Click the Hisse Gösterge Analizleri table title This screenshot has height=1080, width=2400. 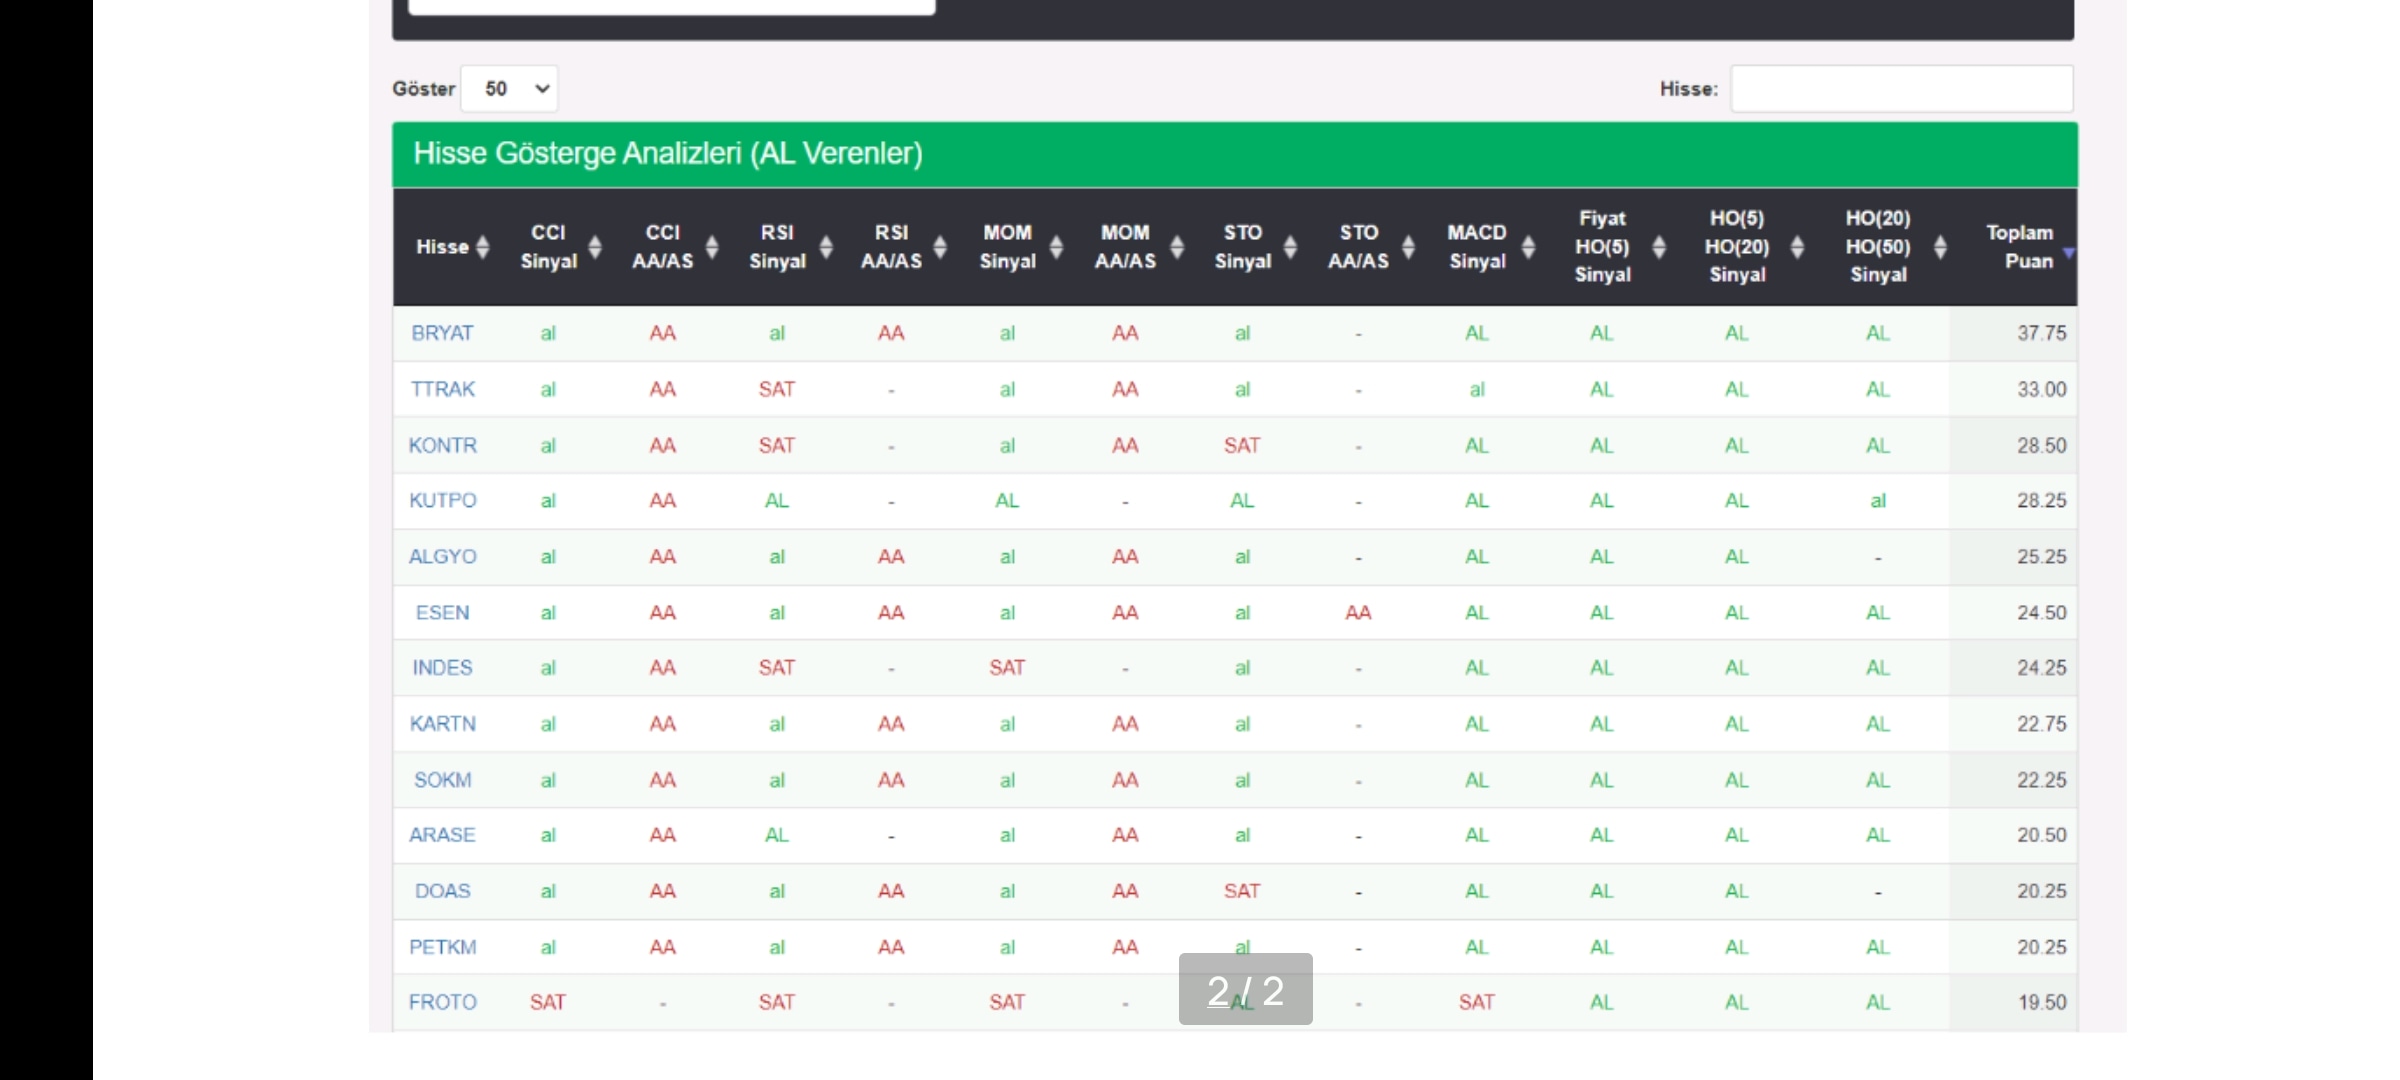[668, 153]
